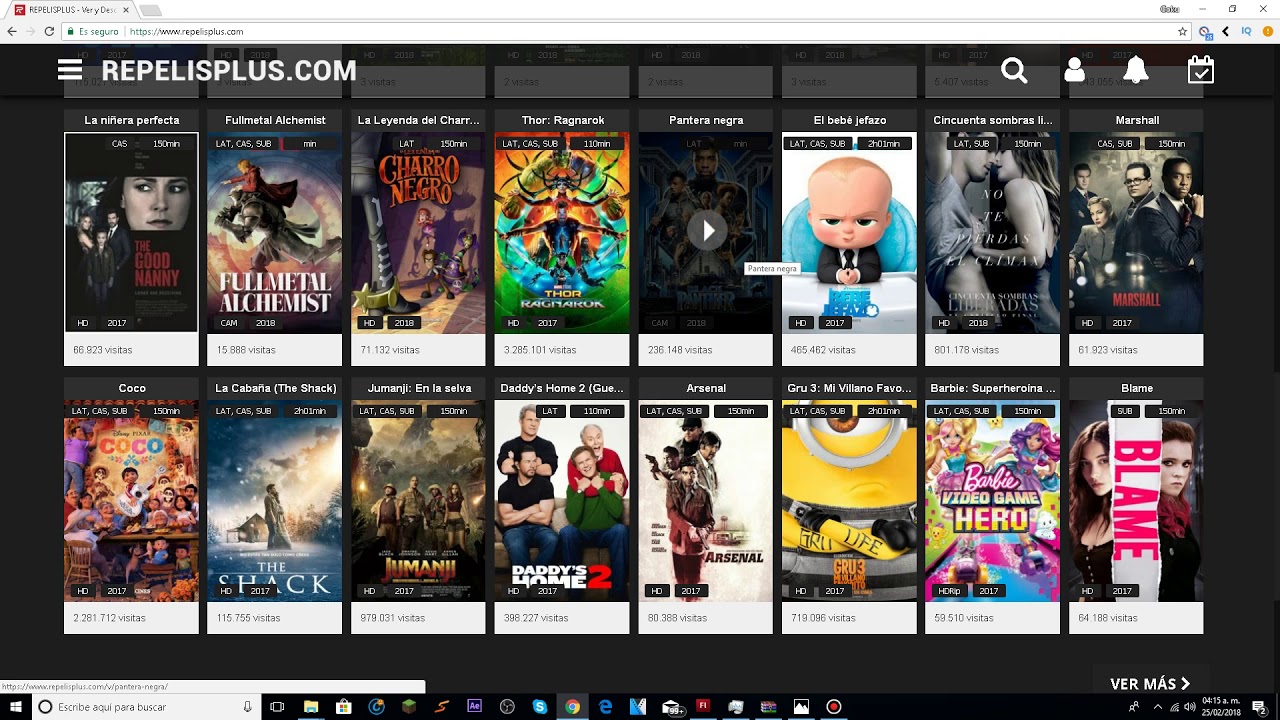The width and height of the screenshot is (1280, 720).
Task: Click the search magnifier icon in site header
Action: (1014, 70)
